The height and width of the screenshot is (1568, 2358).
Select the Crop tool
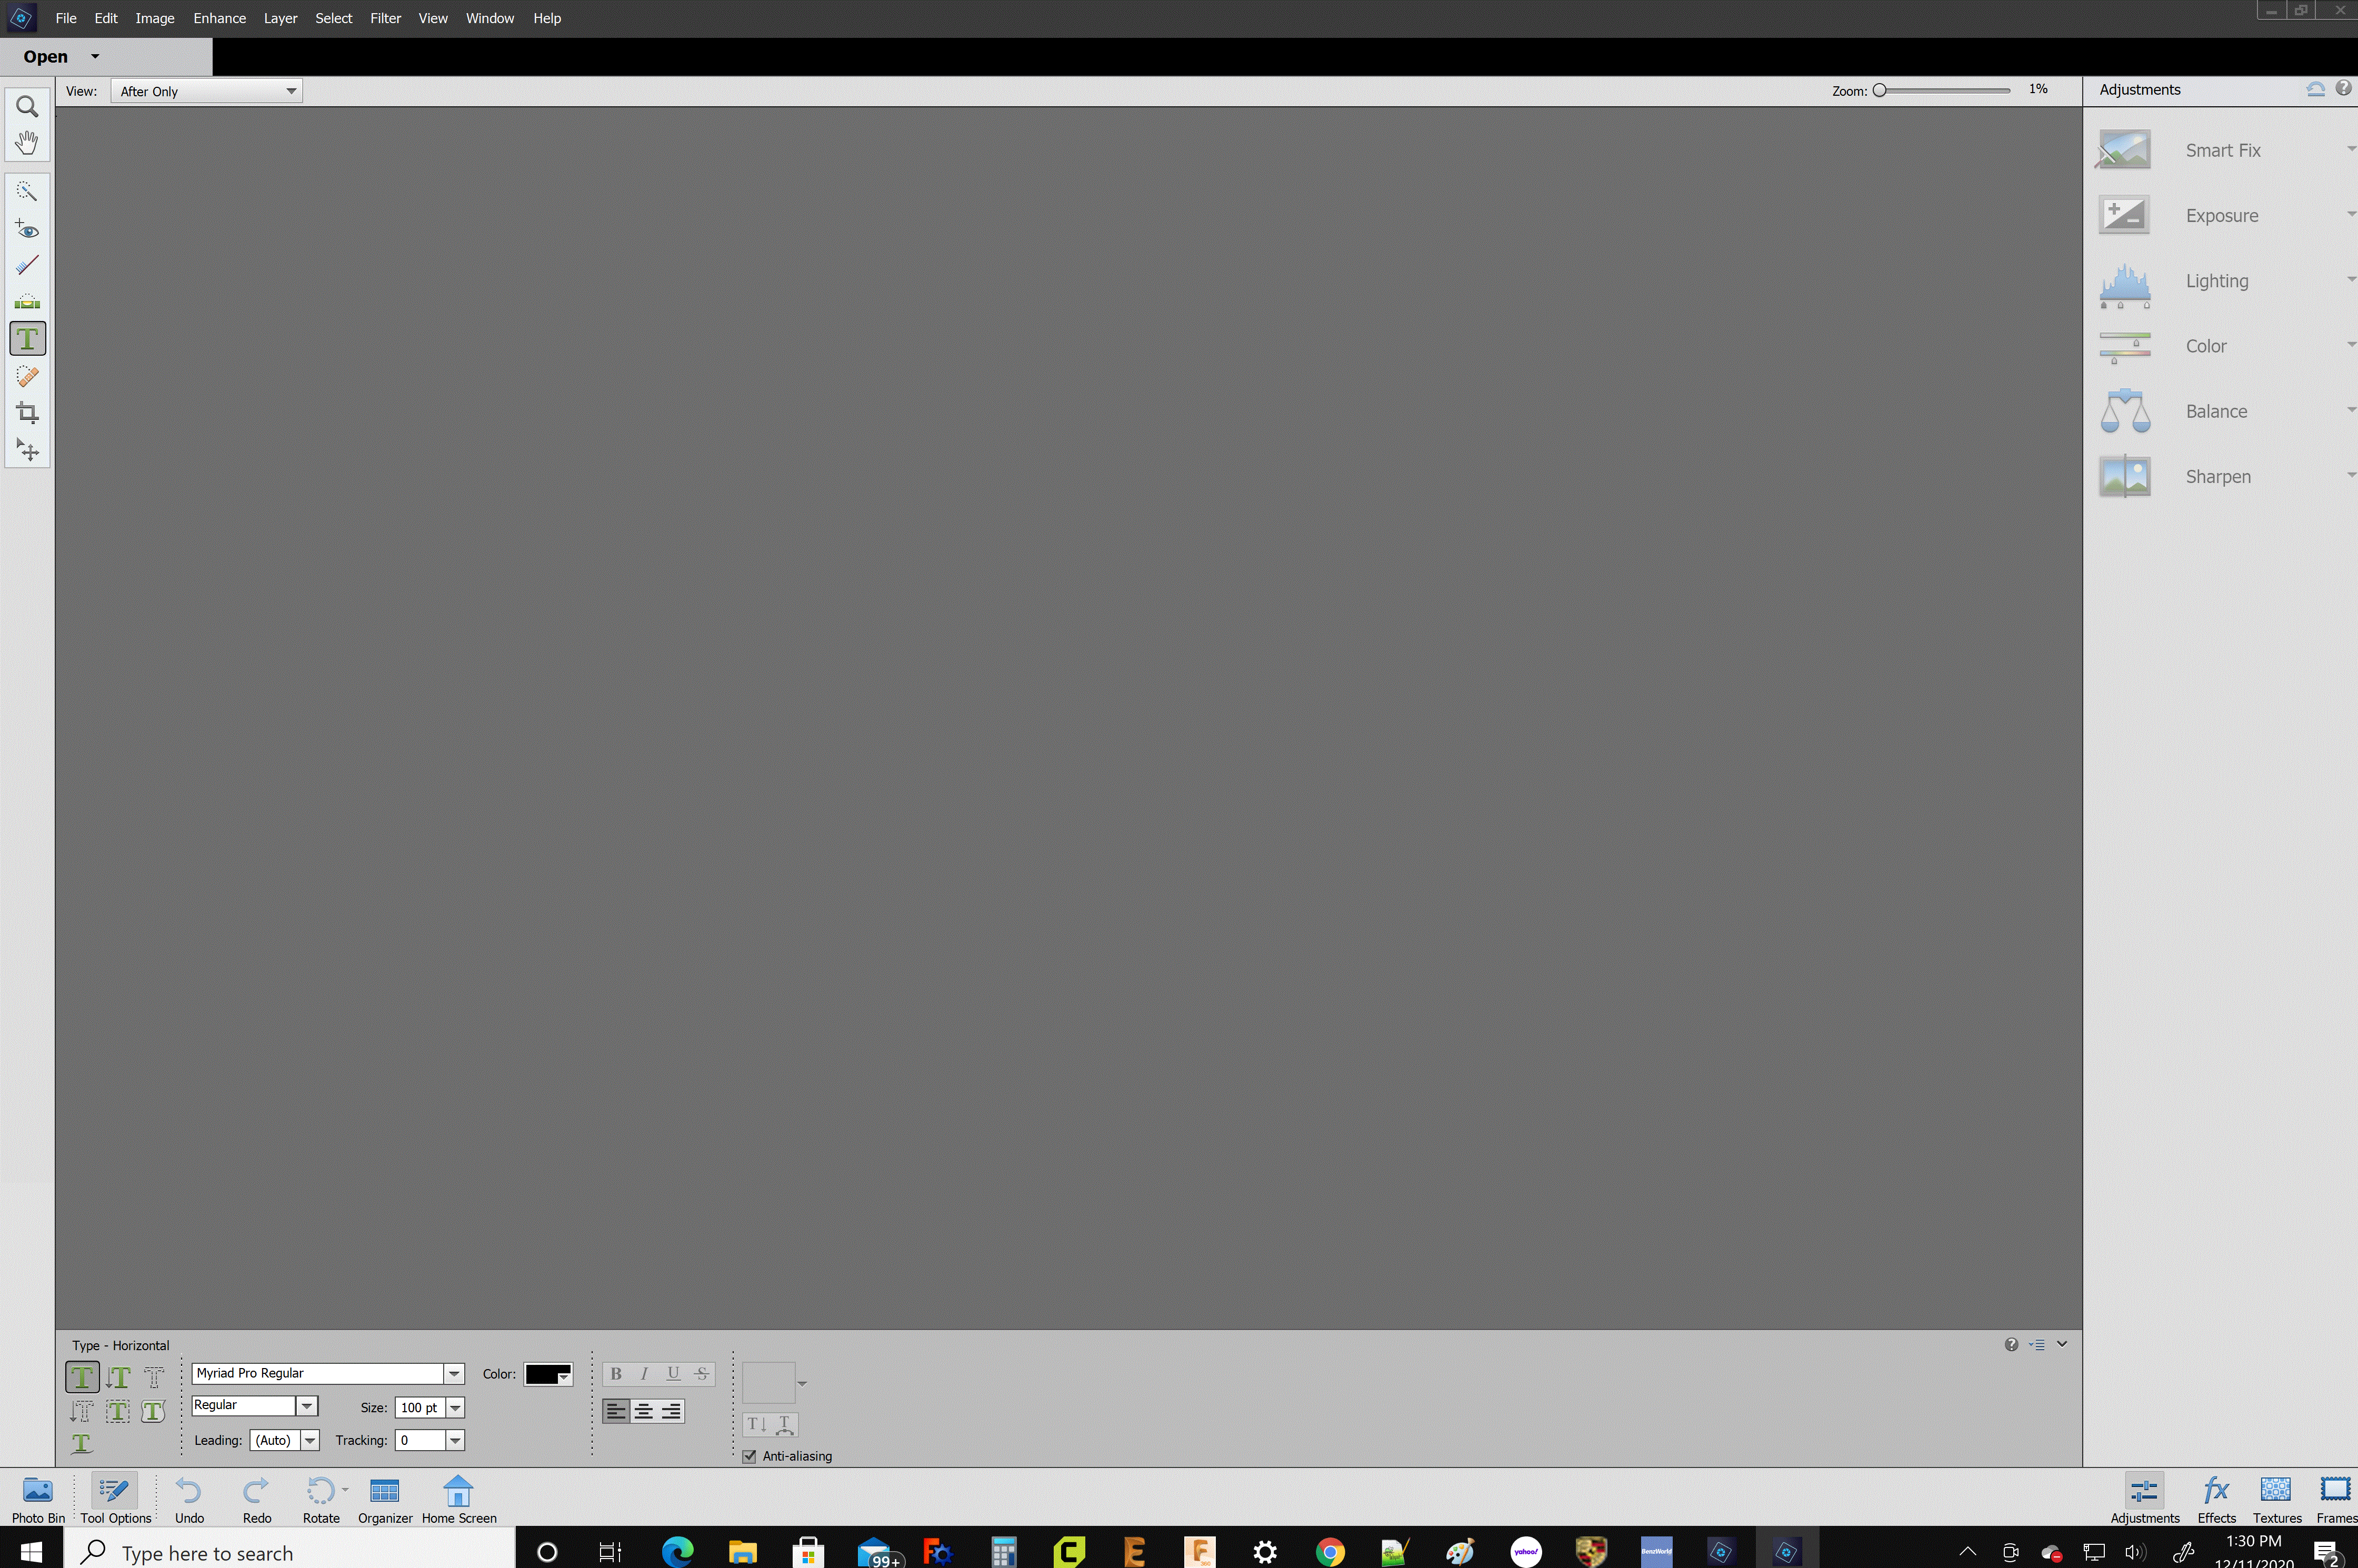(x=27, y=413)
